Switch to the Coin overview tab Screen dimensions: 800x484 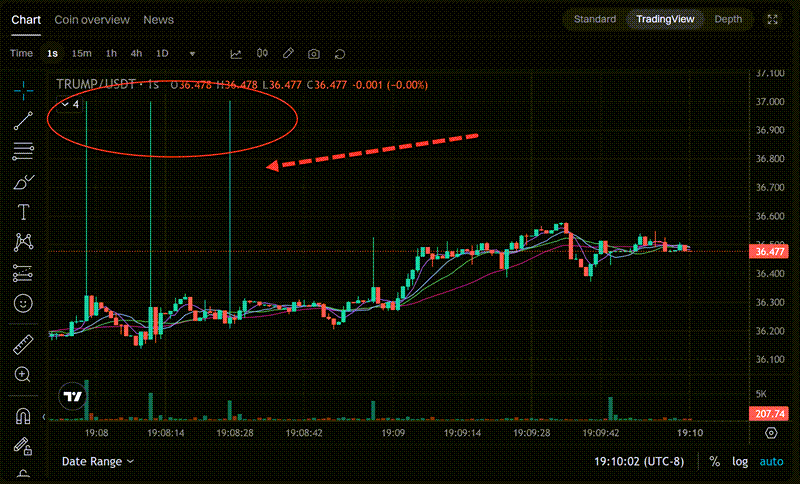pyautogui.click(x=92, y=19)
